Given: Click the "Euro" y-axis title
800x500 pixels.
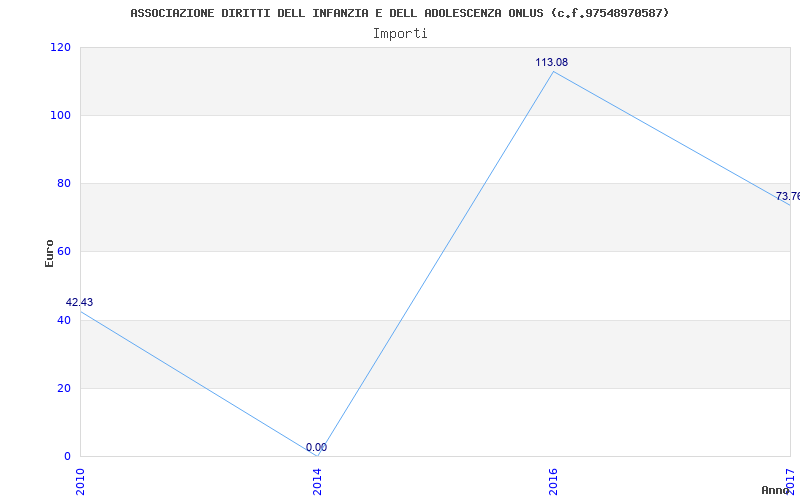Looking at the screenshot, I should pyautogui.click(x=49, y=253).
